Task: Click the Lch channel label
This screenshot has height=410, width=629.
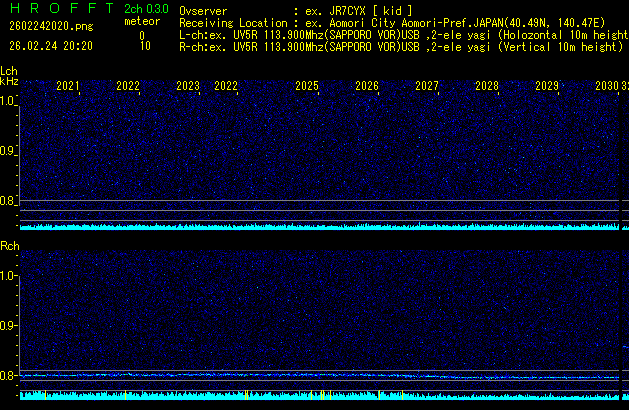Action: [x=9, y=71]
